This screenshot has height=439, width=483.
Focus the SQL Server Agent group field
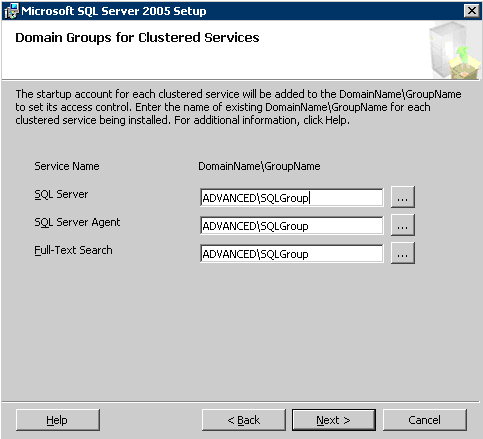pos(292,226)
